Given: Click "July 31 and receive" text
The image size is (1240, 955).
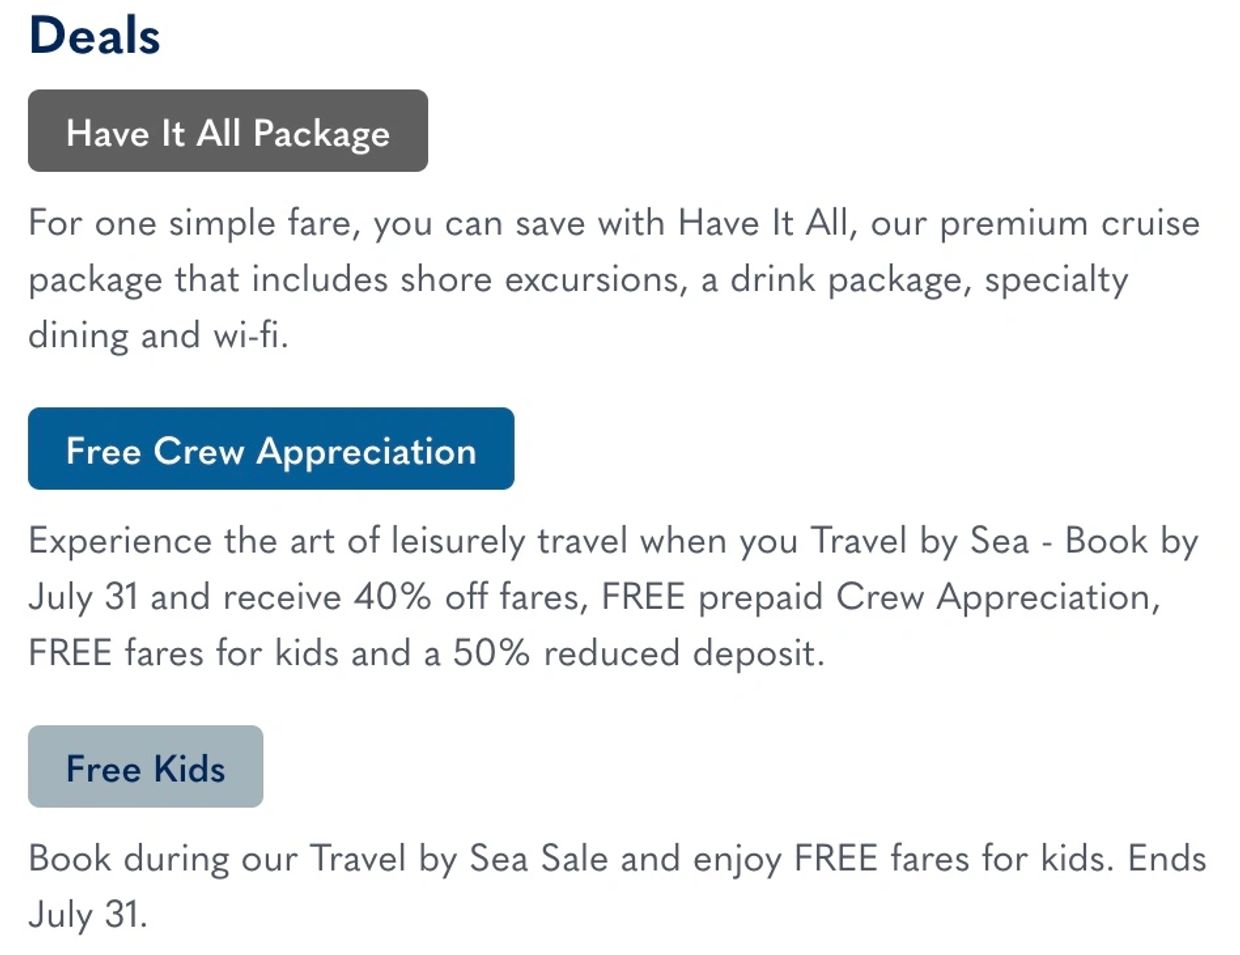Looking at the screenshot, I should click(x=185, y=597).
